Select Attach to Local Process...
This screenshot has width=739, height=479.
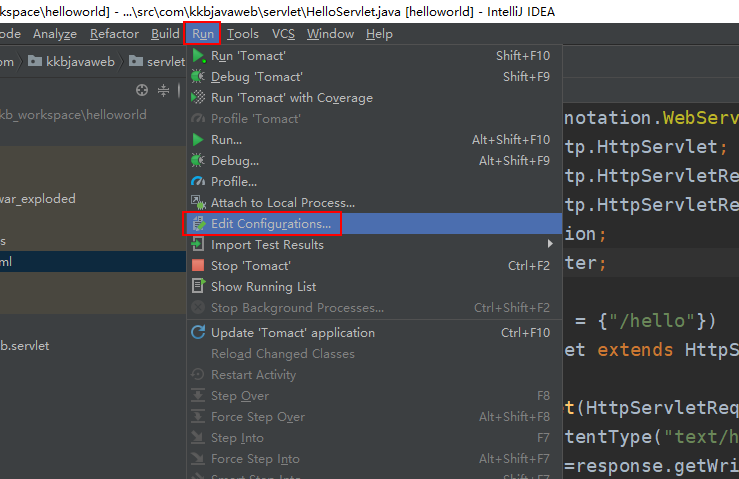(x=375, y=203)
